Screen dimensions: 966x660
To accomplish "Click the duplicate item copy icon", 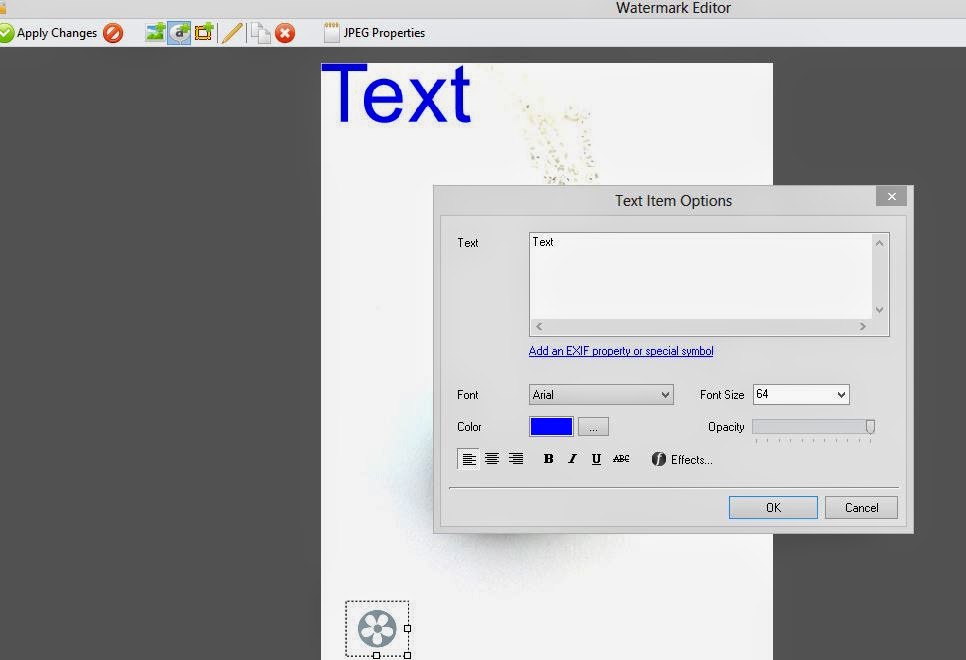I will (x=260, y=33).
